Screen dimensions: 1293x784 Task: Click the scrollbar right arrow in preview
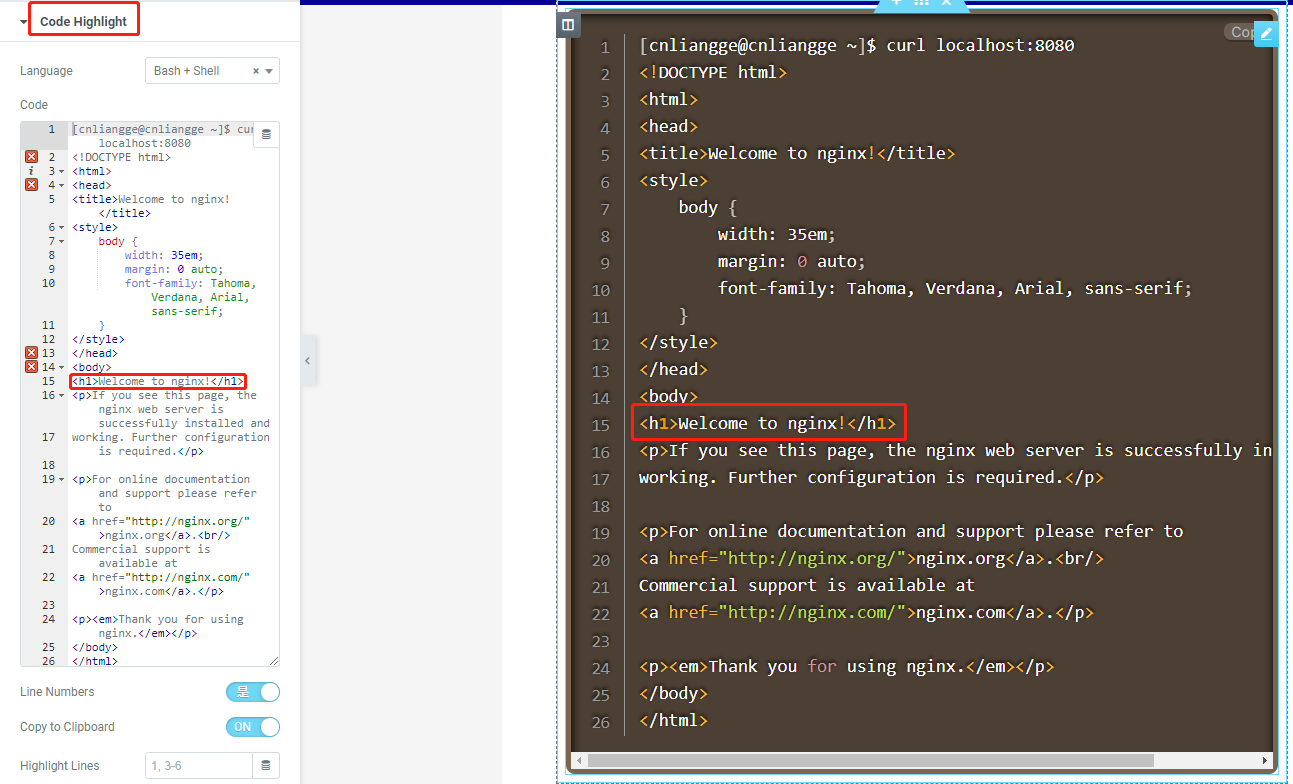[1267, 761]
